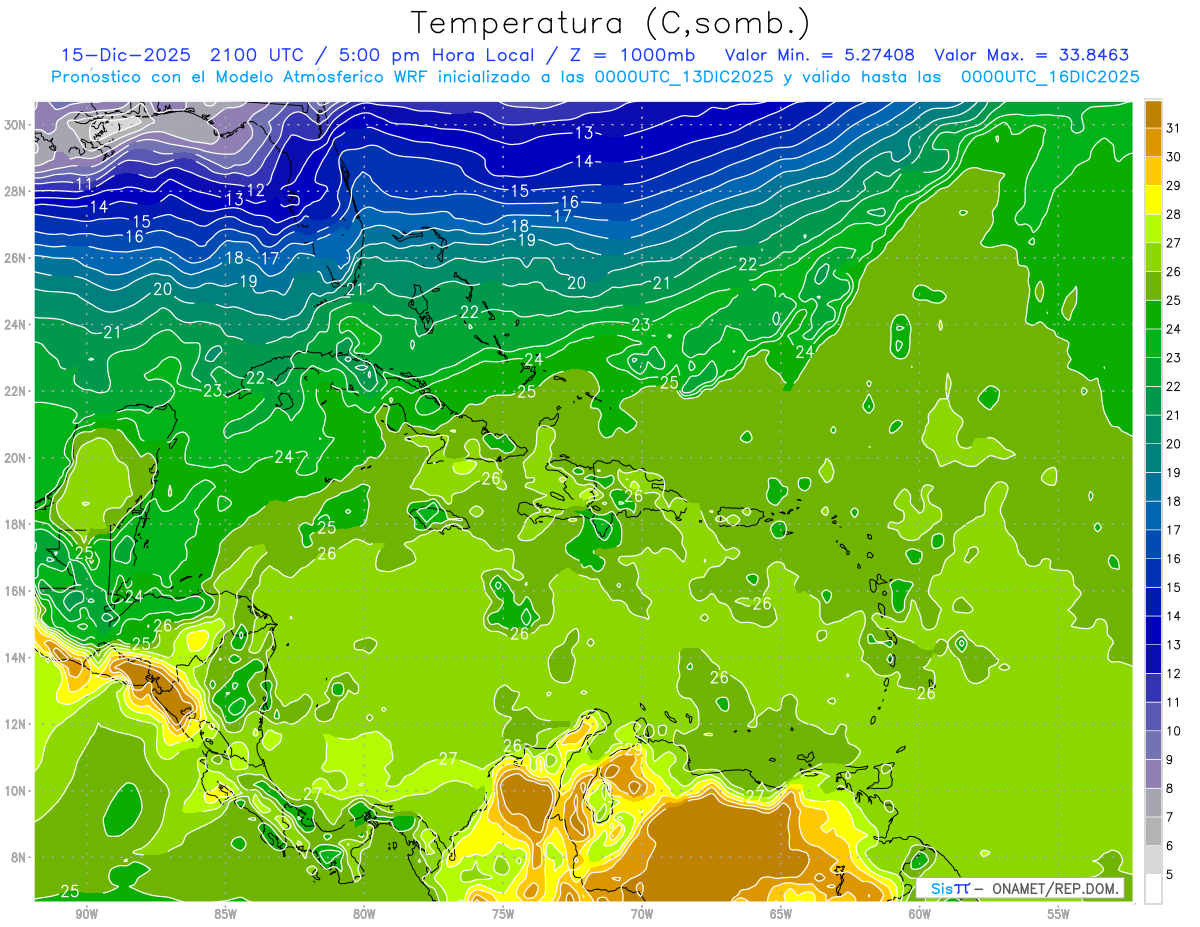
Task: Click the '18N' latitude axis label
Action: pos(16,524)
